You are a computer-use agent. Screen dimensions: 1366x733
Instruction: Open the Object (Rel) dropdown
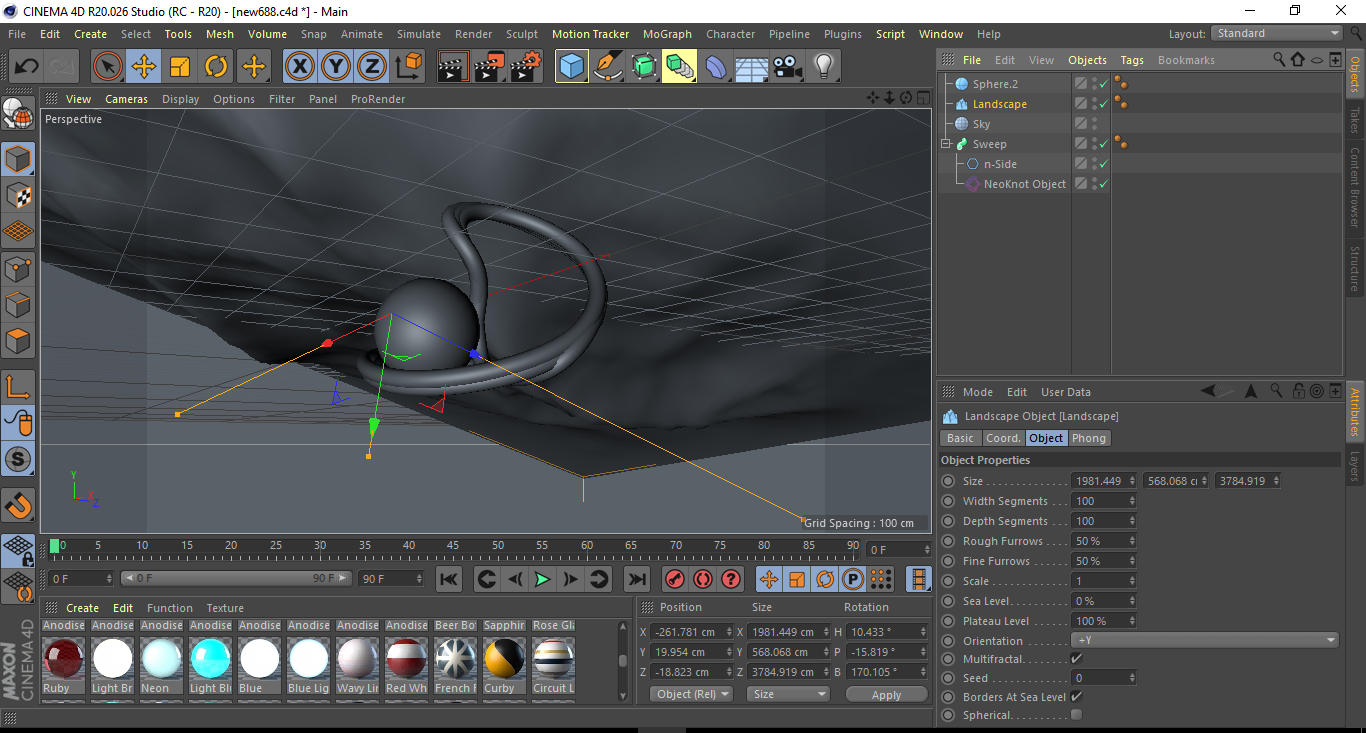[691, 694]
